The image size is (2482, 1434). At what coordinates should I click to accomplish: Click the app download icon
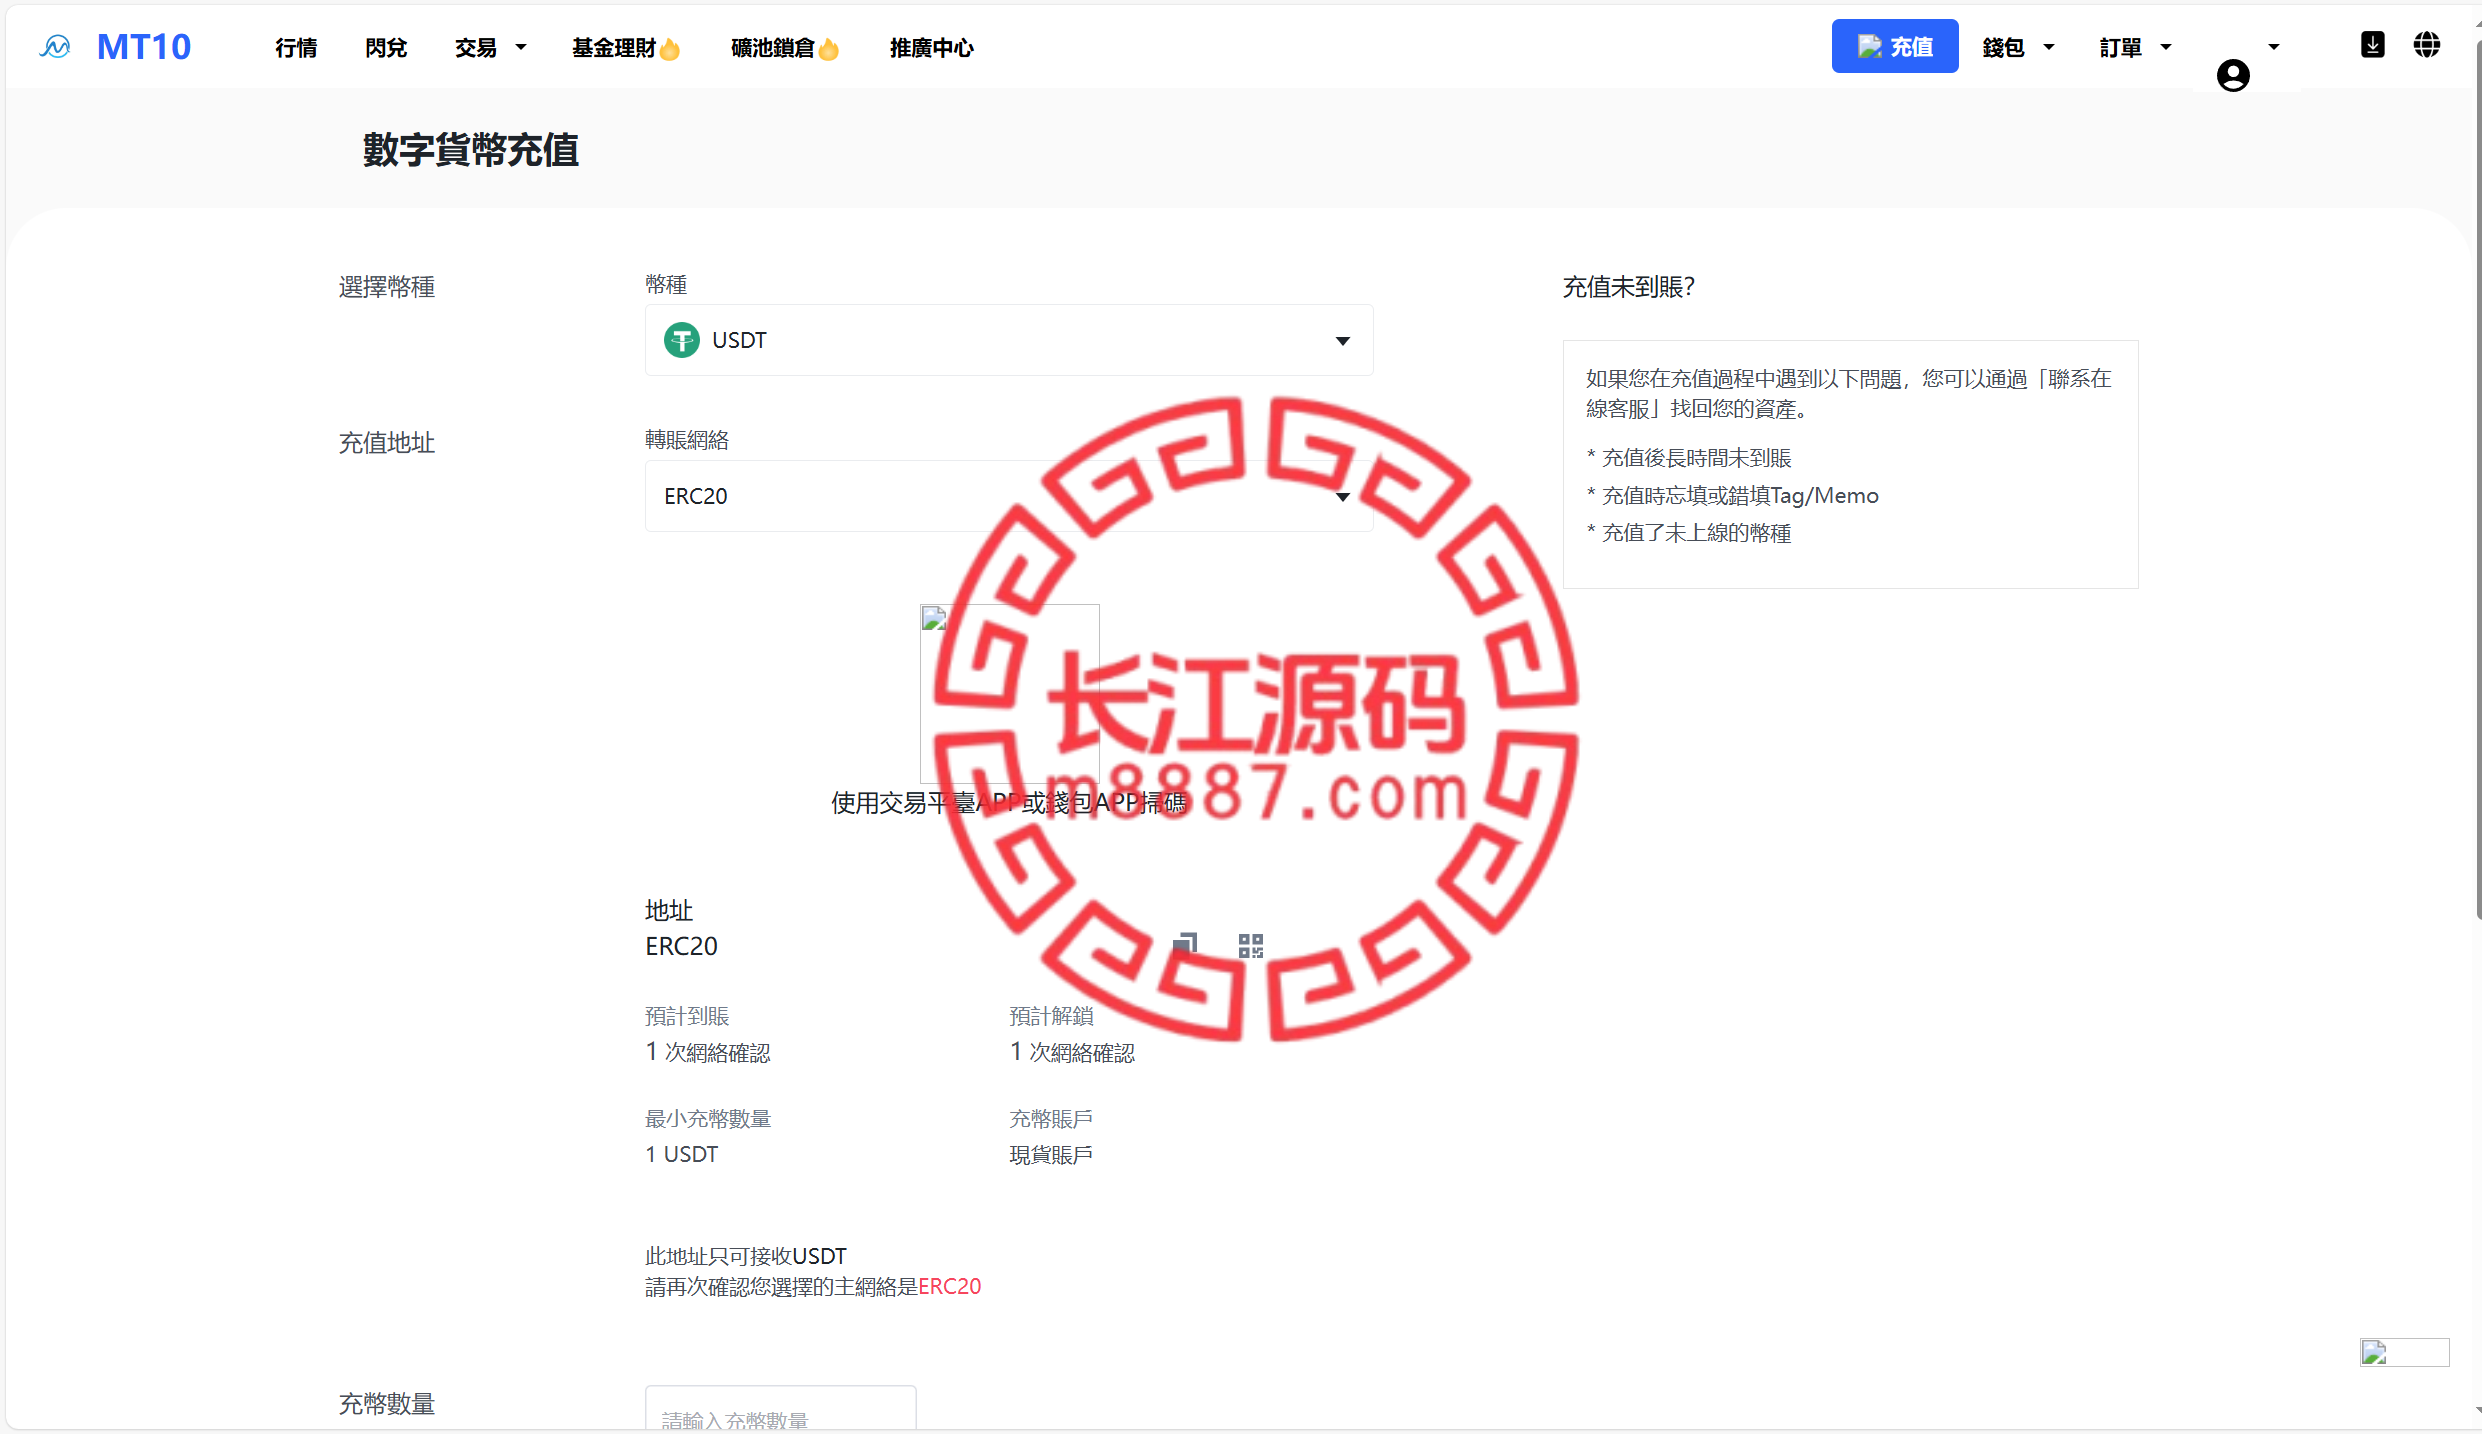coord(2373,45)
